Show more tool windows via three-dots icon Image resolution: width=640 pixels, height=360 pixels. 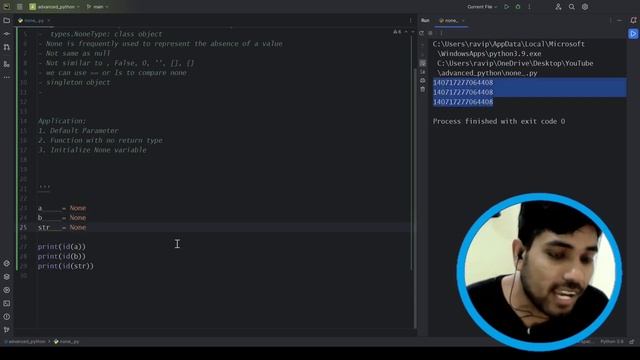(7, 77)
